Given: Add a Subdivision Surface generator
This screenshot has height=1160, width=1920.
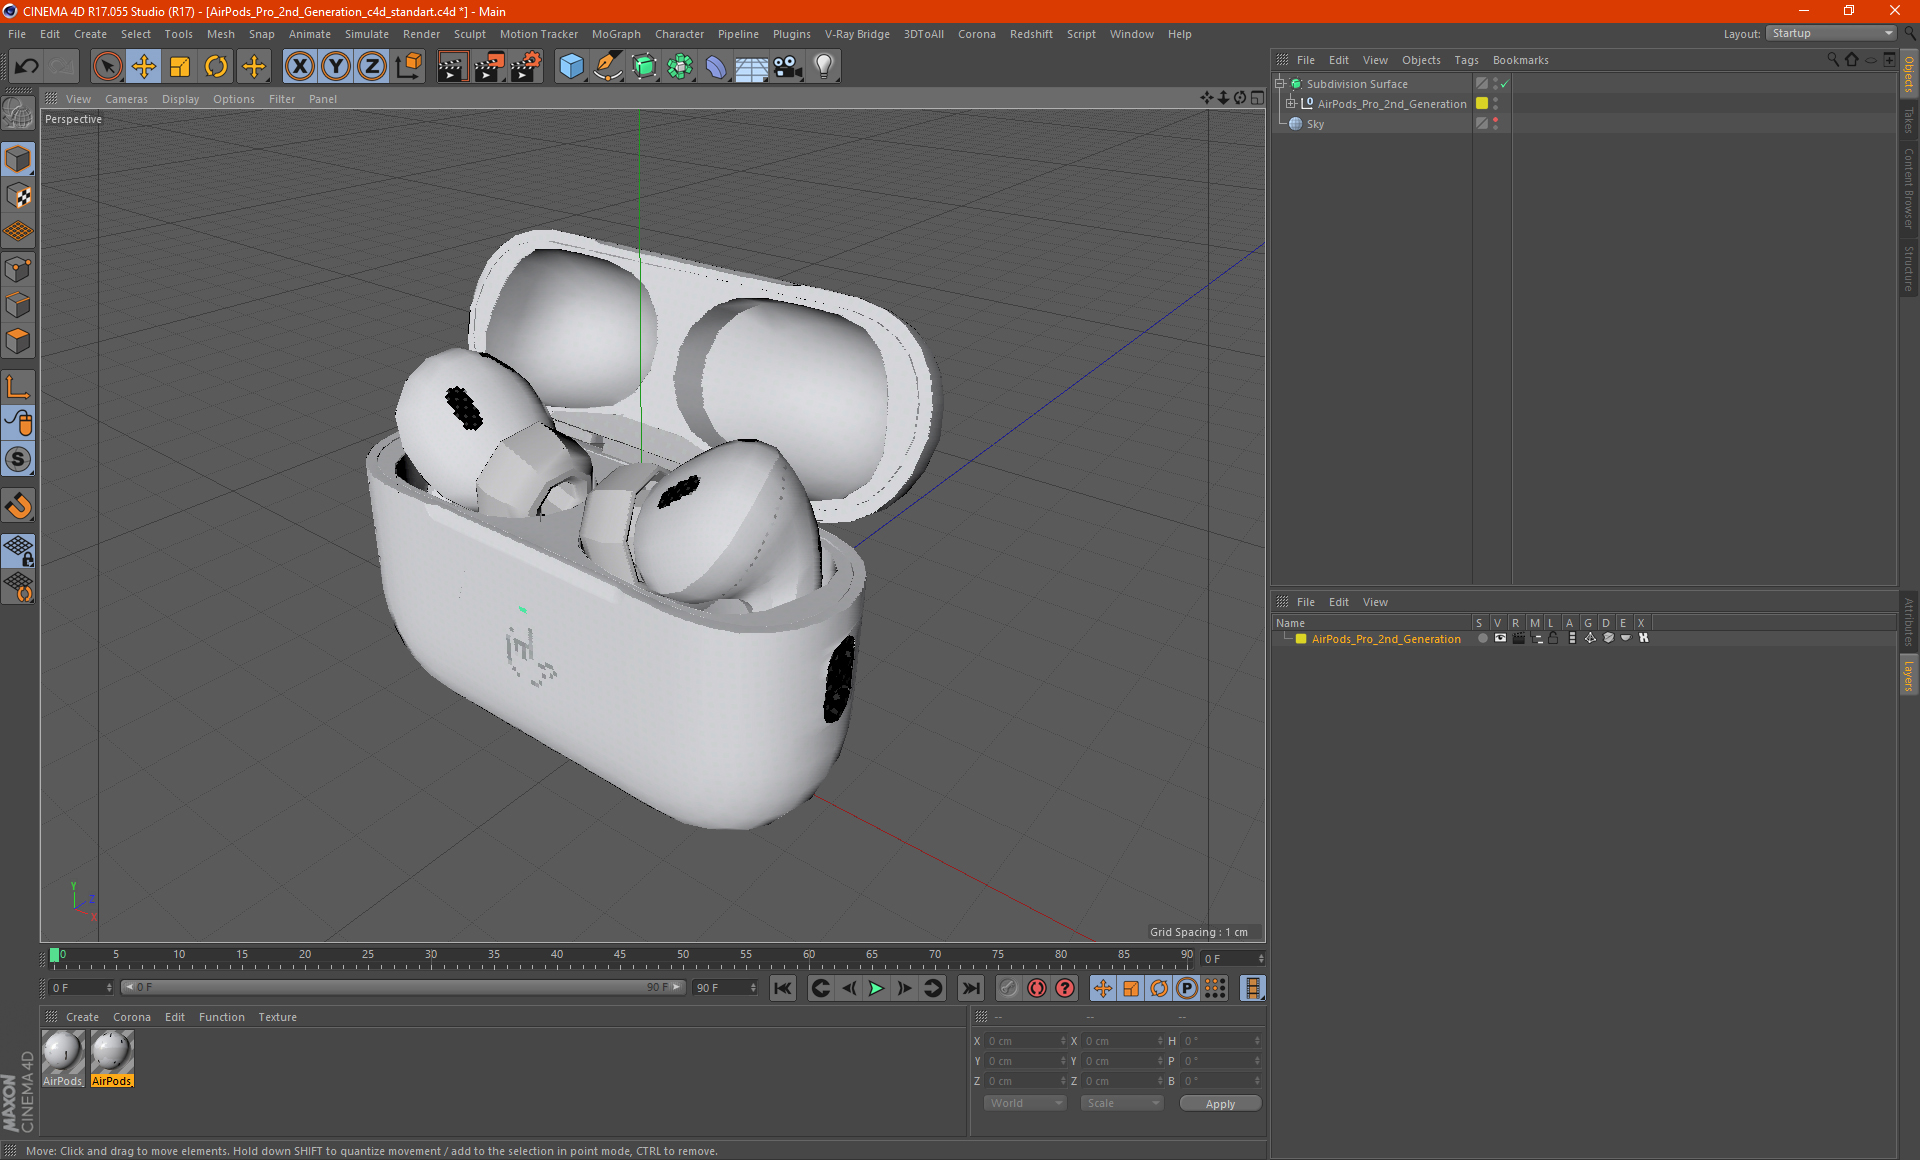Looking at the screenshot, I should (x=644, y=67).
